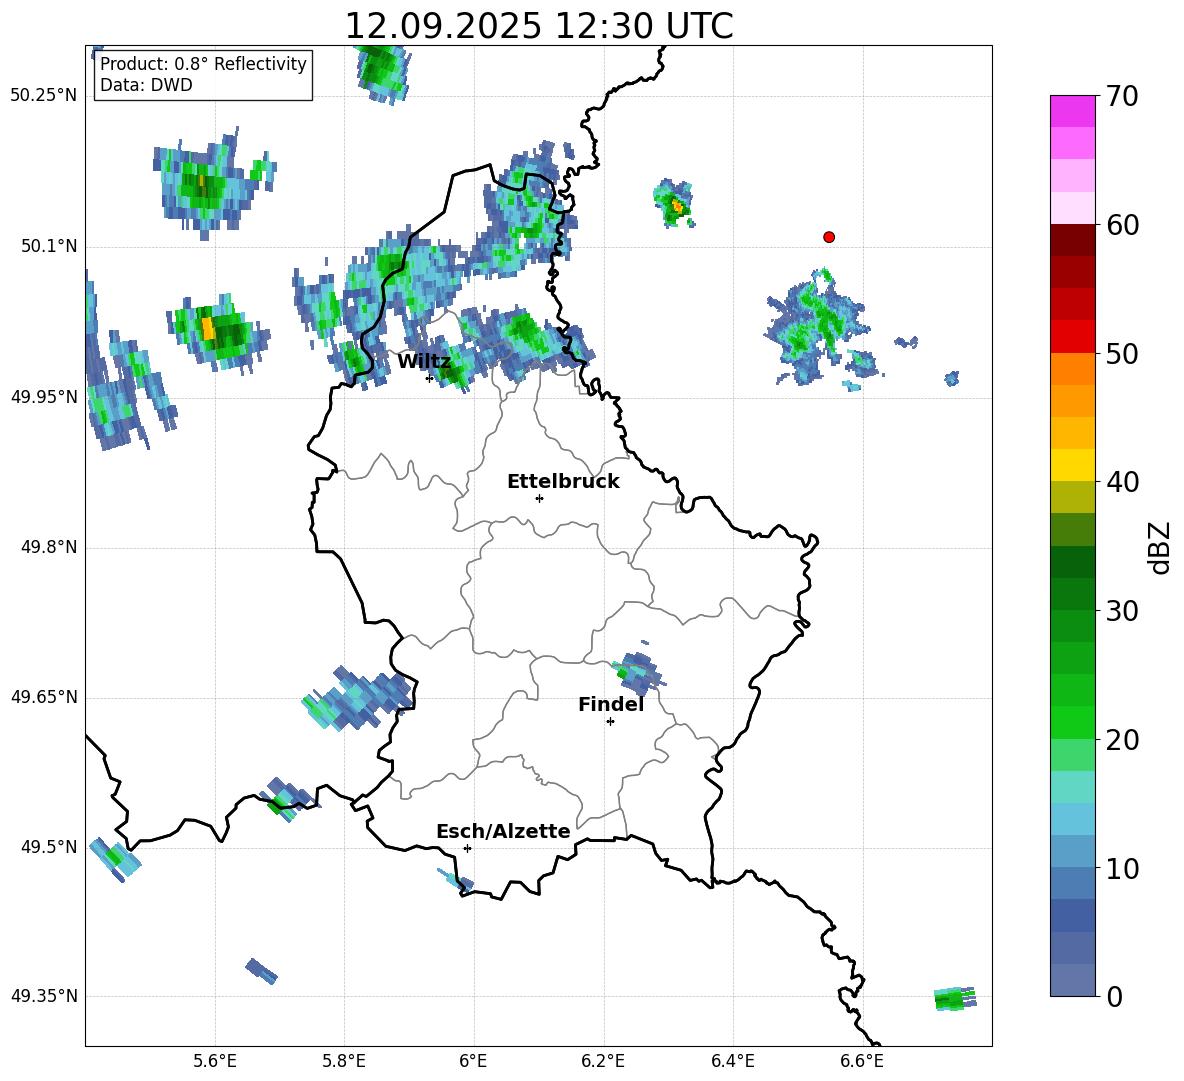Click the 49.8°N latitude tick label
The height and width of the screenshot is (1081, 1184).
click(x=43, y=547)
